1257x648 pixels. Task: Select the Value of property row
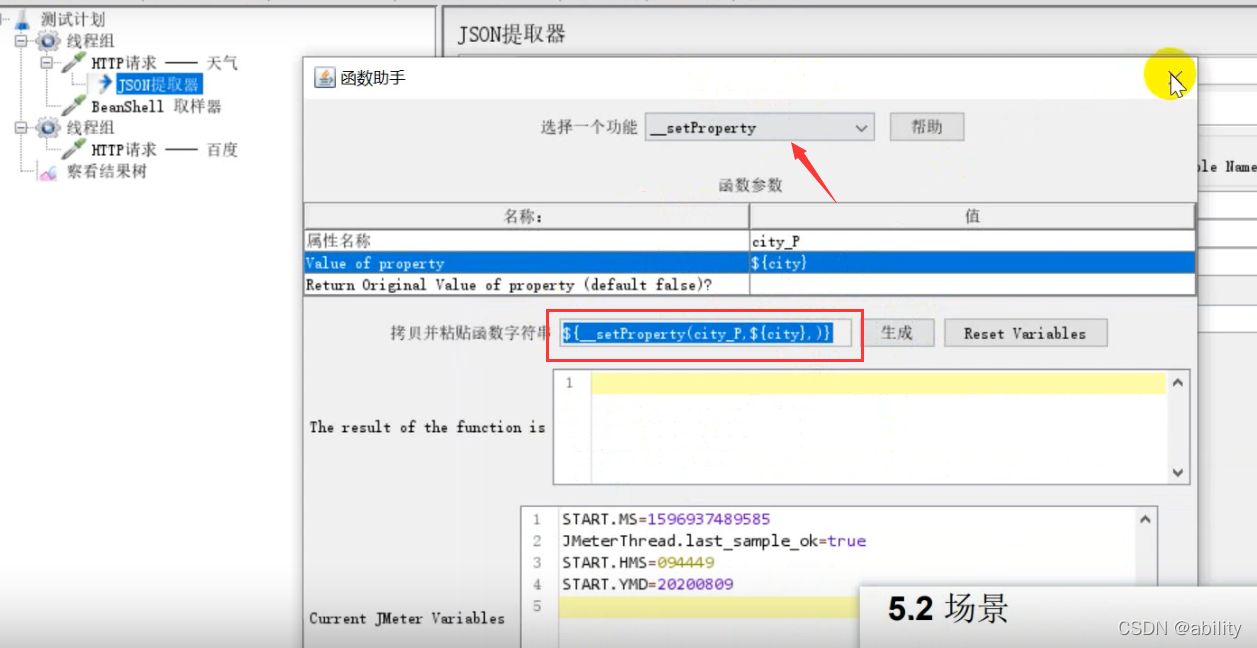pyautogui.click(x=750, y=263)
